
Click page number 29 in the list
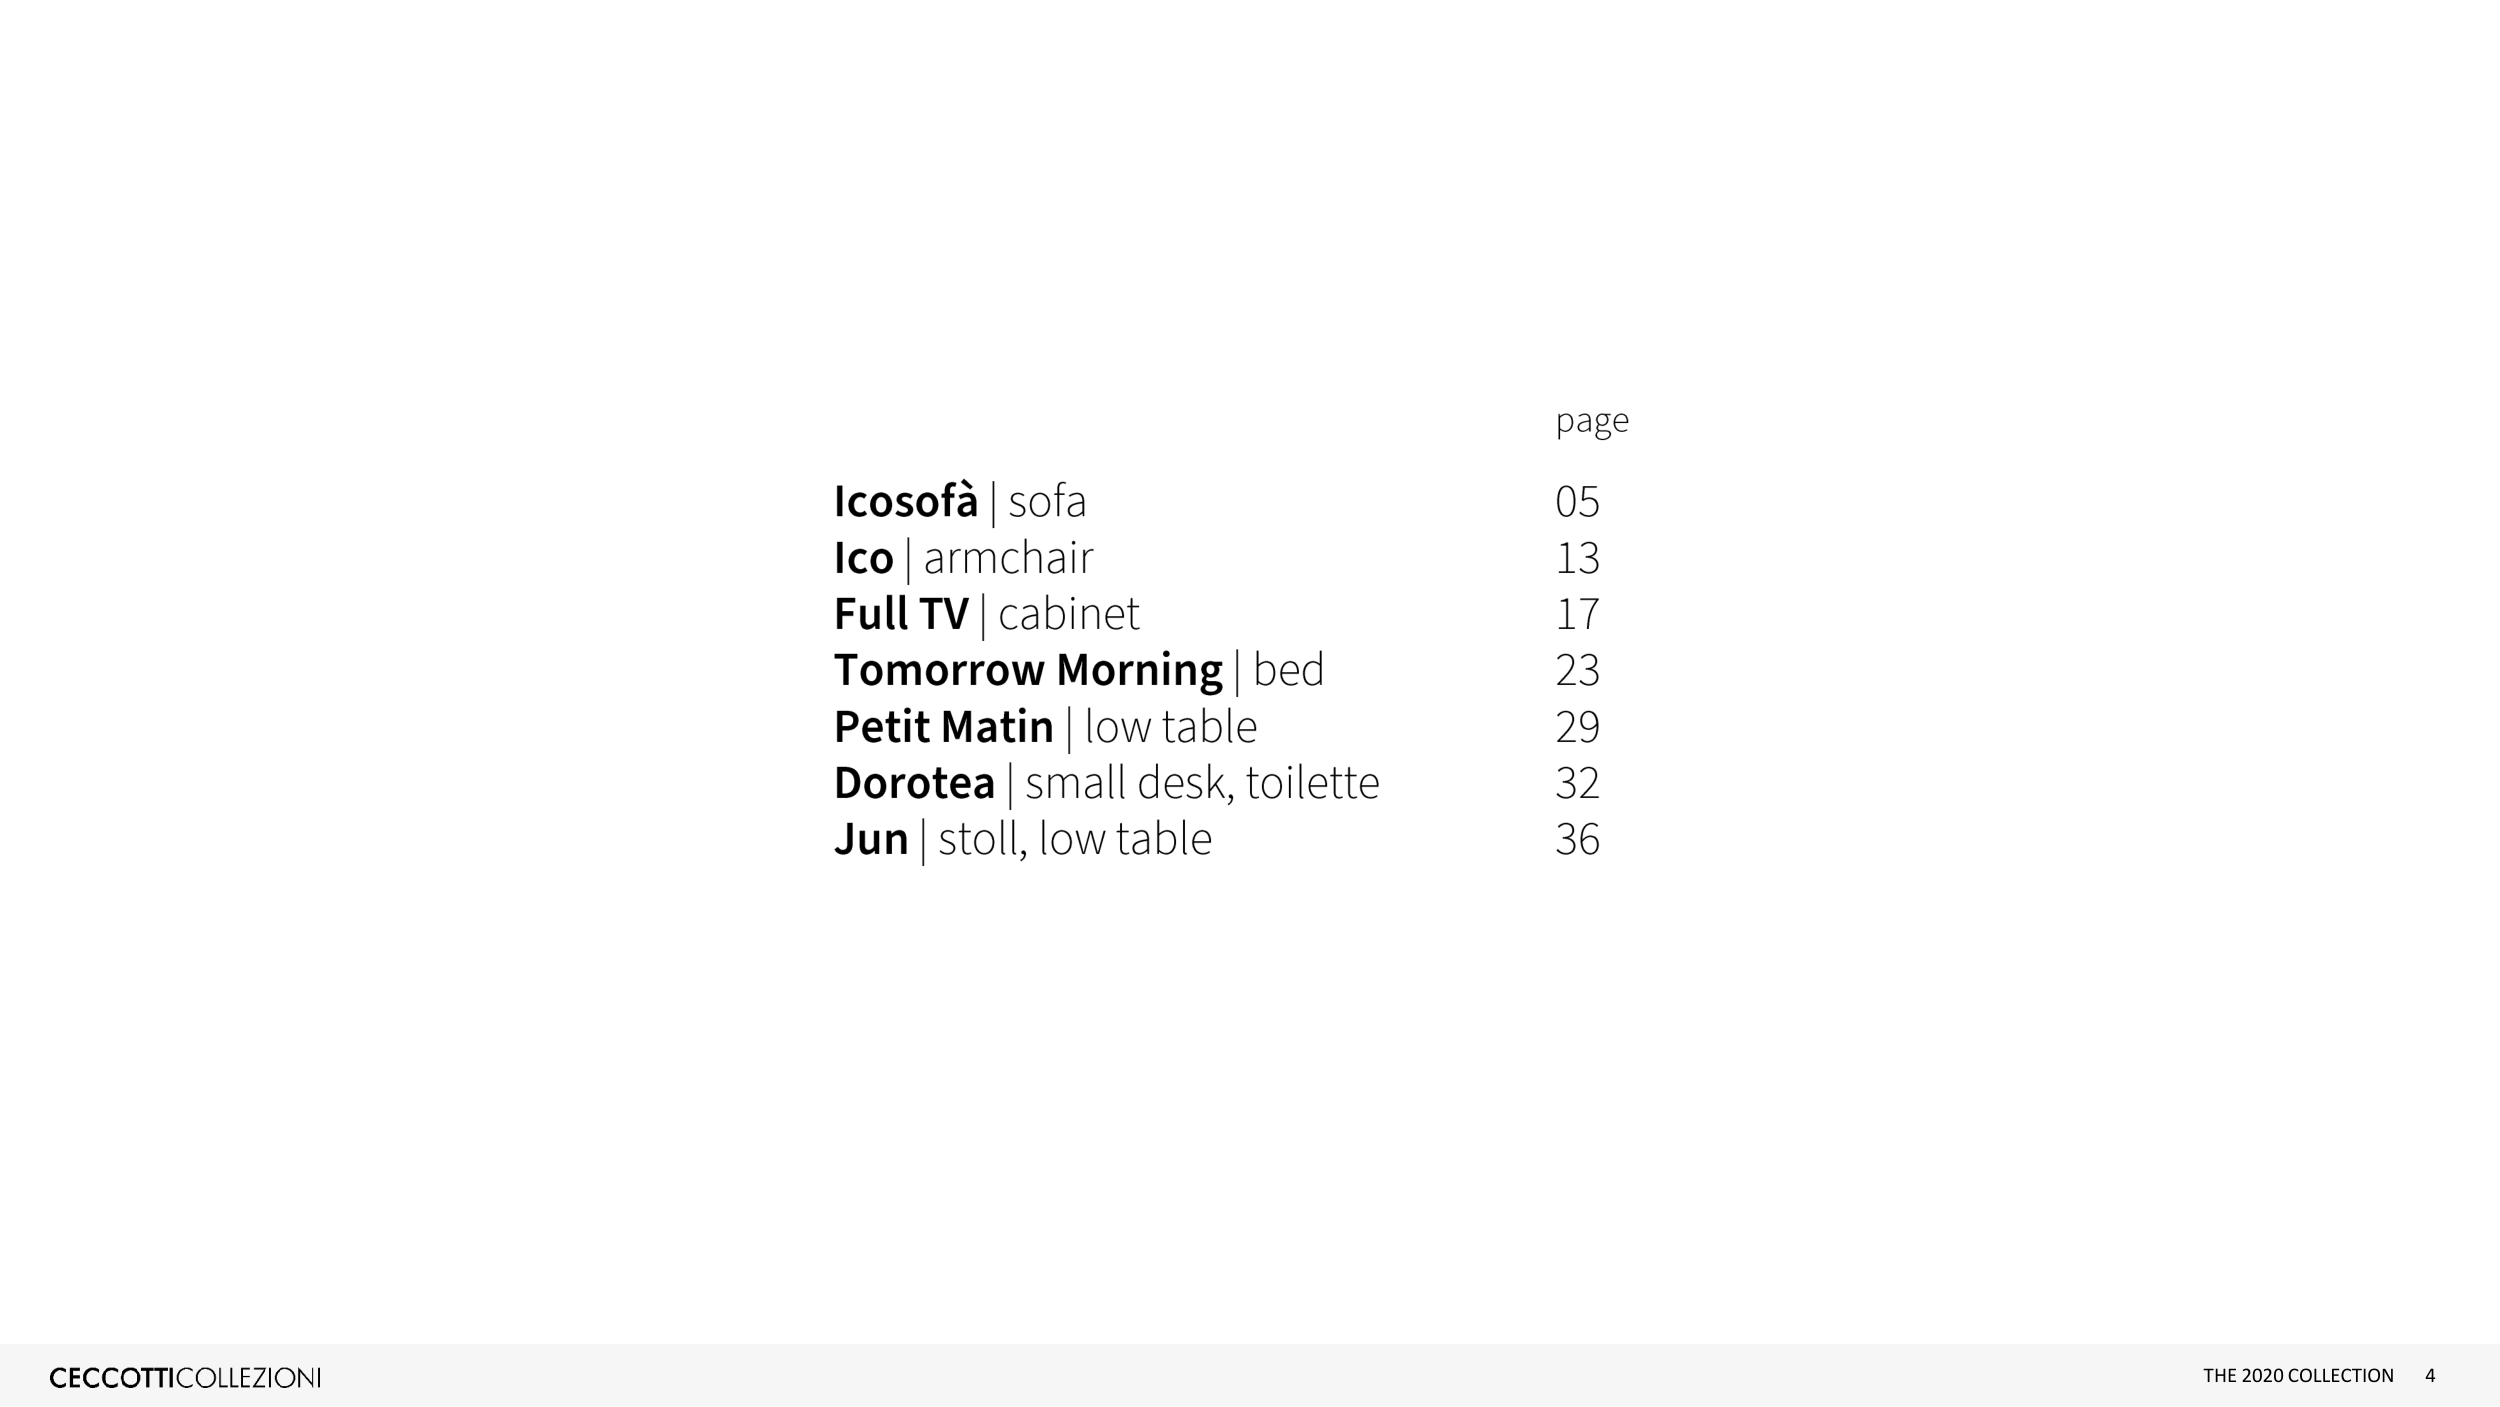(x=1577, y=727)
